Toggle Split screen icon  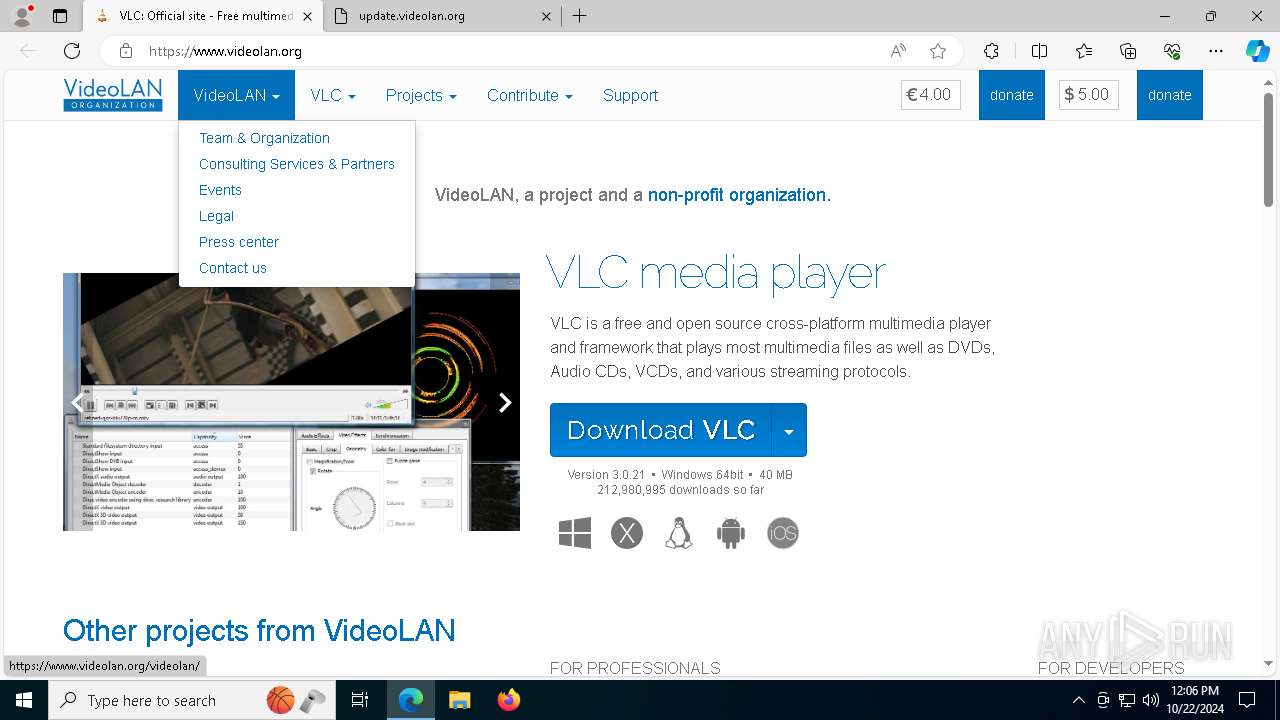click(1039, 51)
